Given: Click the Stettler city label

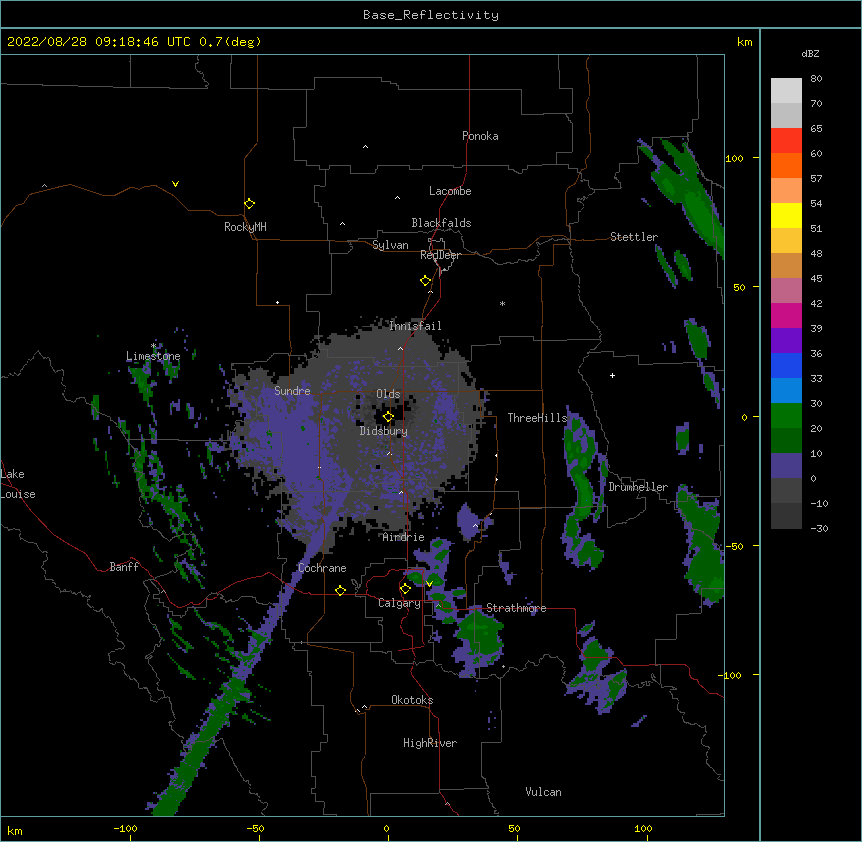Looking at the screenshot, I should pyautogui.click(x=634, y=237).
